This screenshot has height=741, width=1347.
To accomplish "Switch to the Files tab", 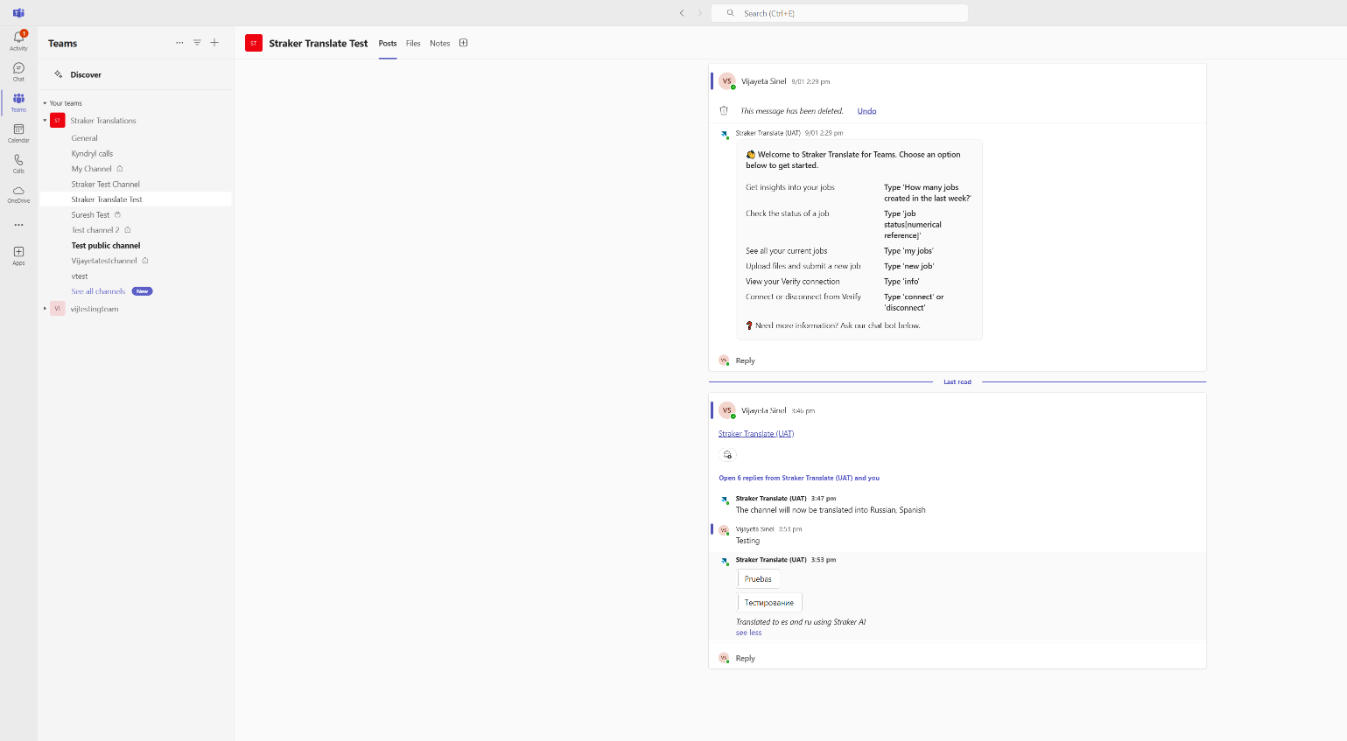I will tap(413, 43).
